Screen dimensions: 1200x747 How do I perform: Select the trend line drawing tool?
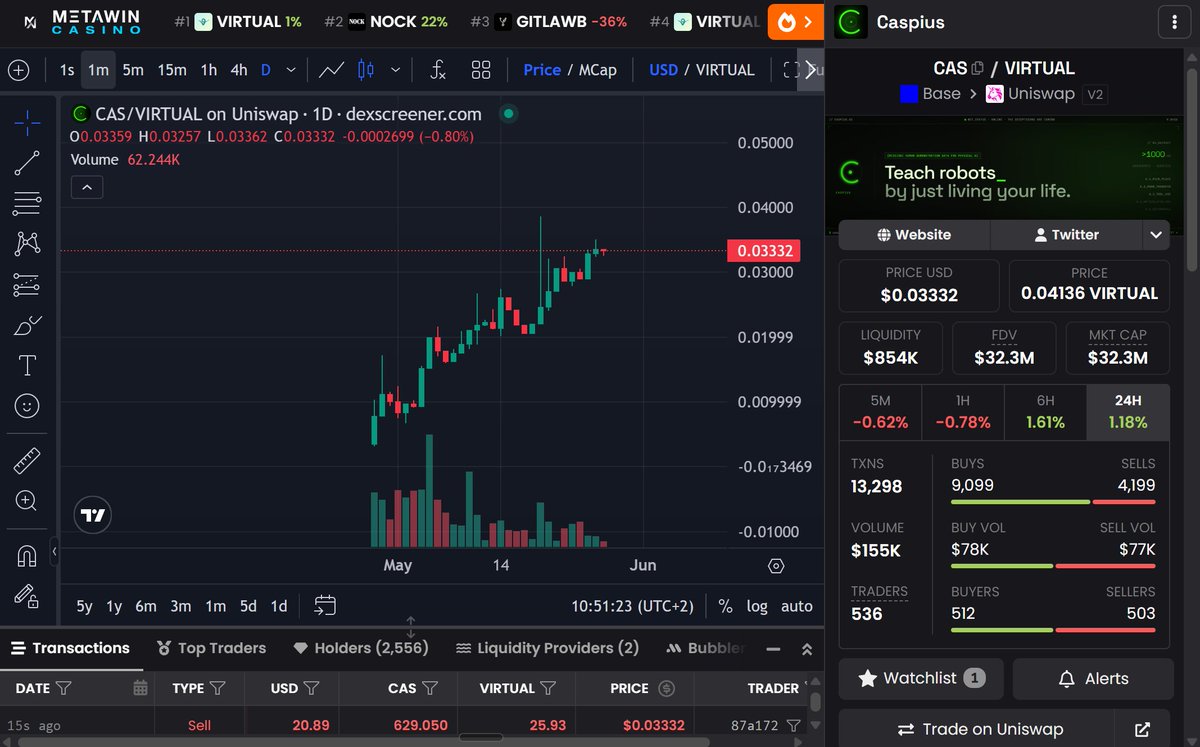click(27, 163)
